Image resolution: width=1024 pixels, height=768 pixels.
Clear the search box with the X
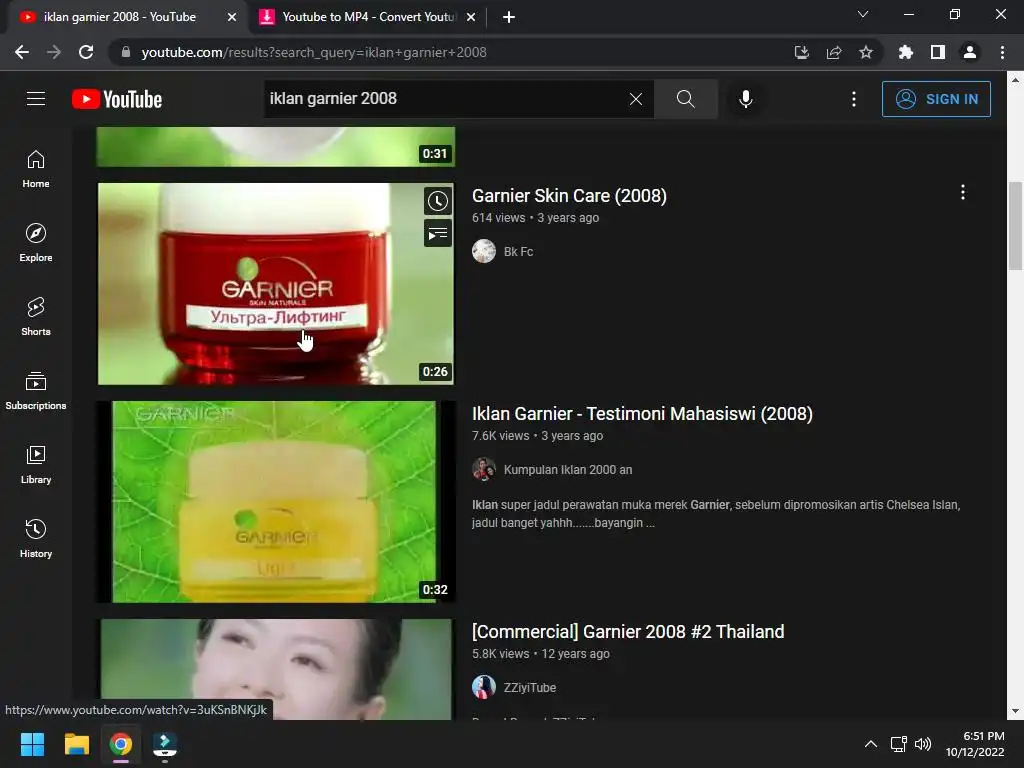(x=635, y=99)
